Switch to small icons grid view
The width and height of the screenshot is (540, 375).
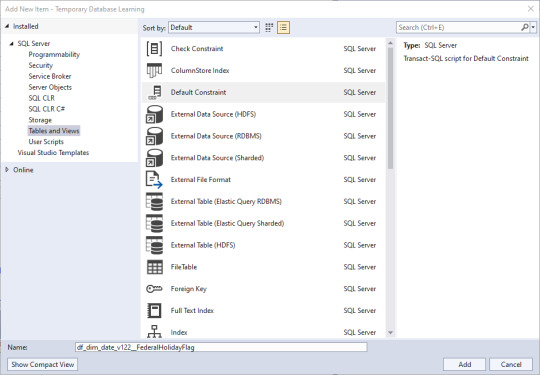[x=269, y=28]
